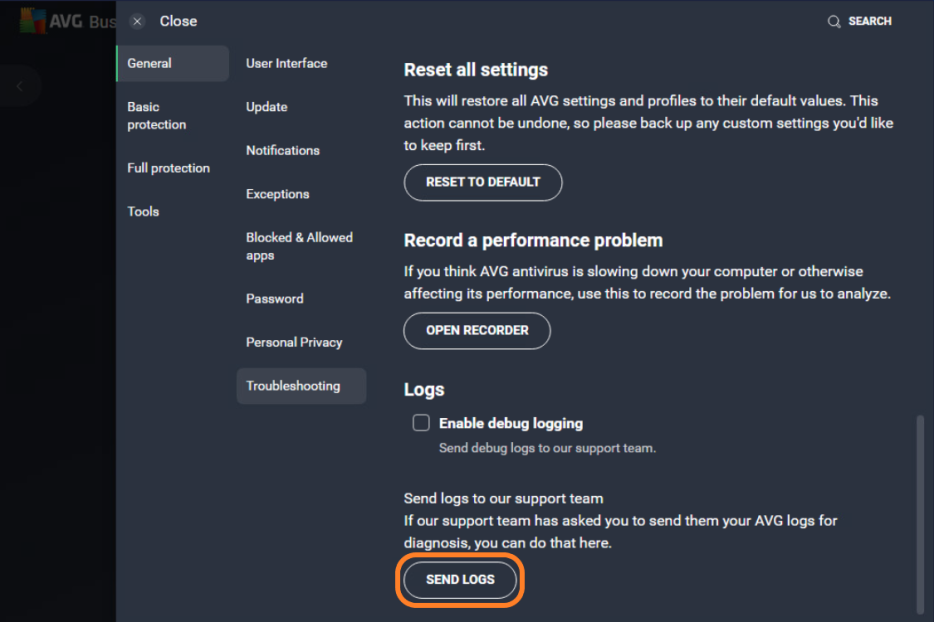Select the Tools section
This screenshot has width=934, height=622.
click(143, 211)
